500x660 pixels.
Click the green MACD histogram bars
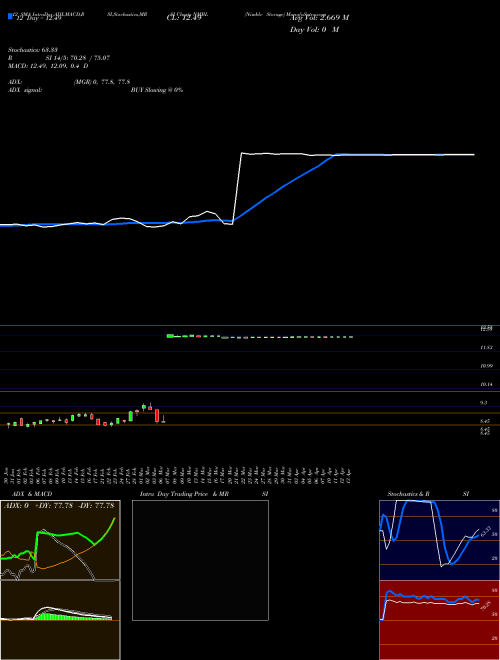72,617
